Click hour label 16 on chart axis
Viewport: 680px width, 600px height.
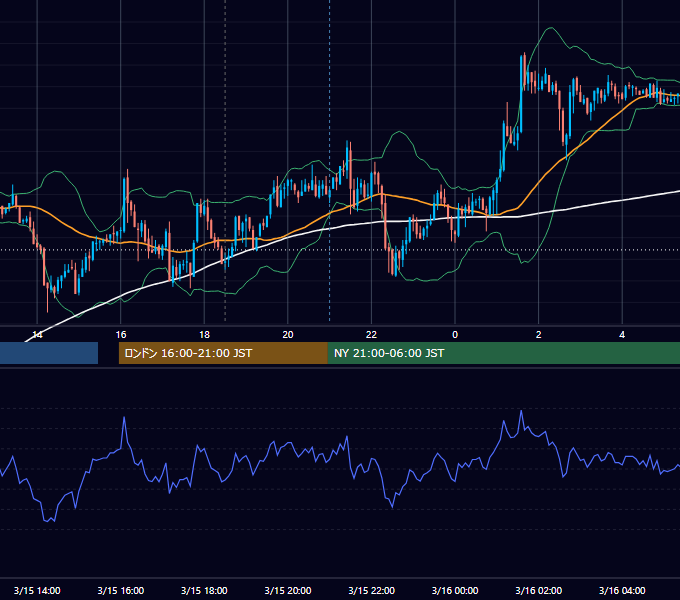121,335
